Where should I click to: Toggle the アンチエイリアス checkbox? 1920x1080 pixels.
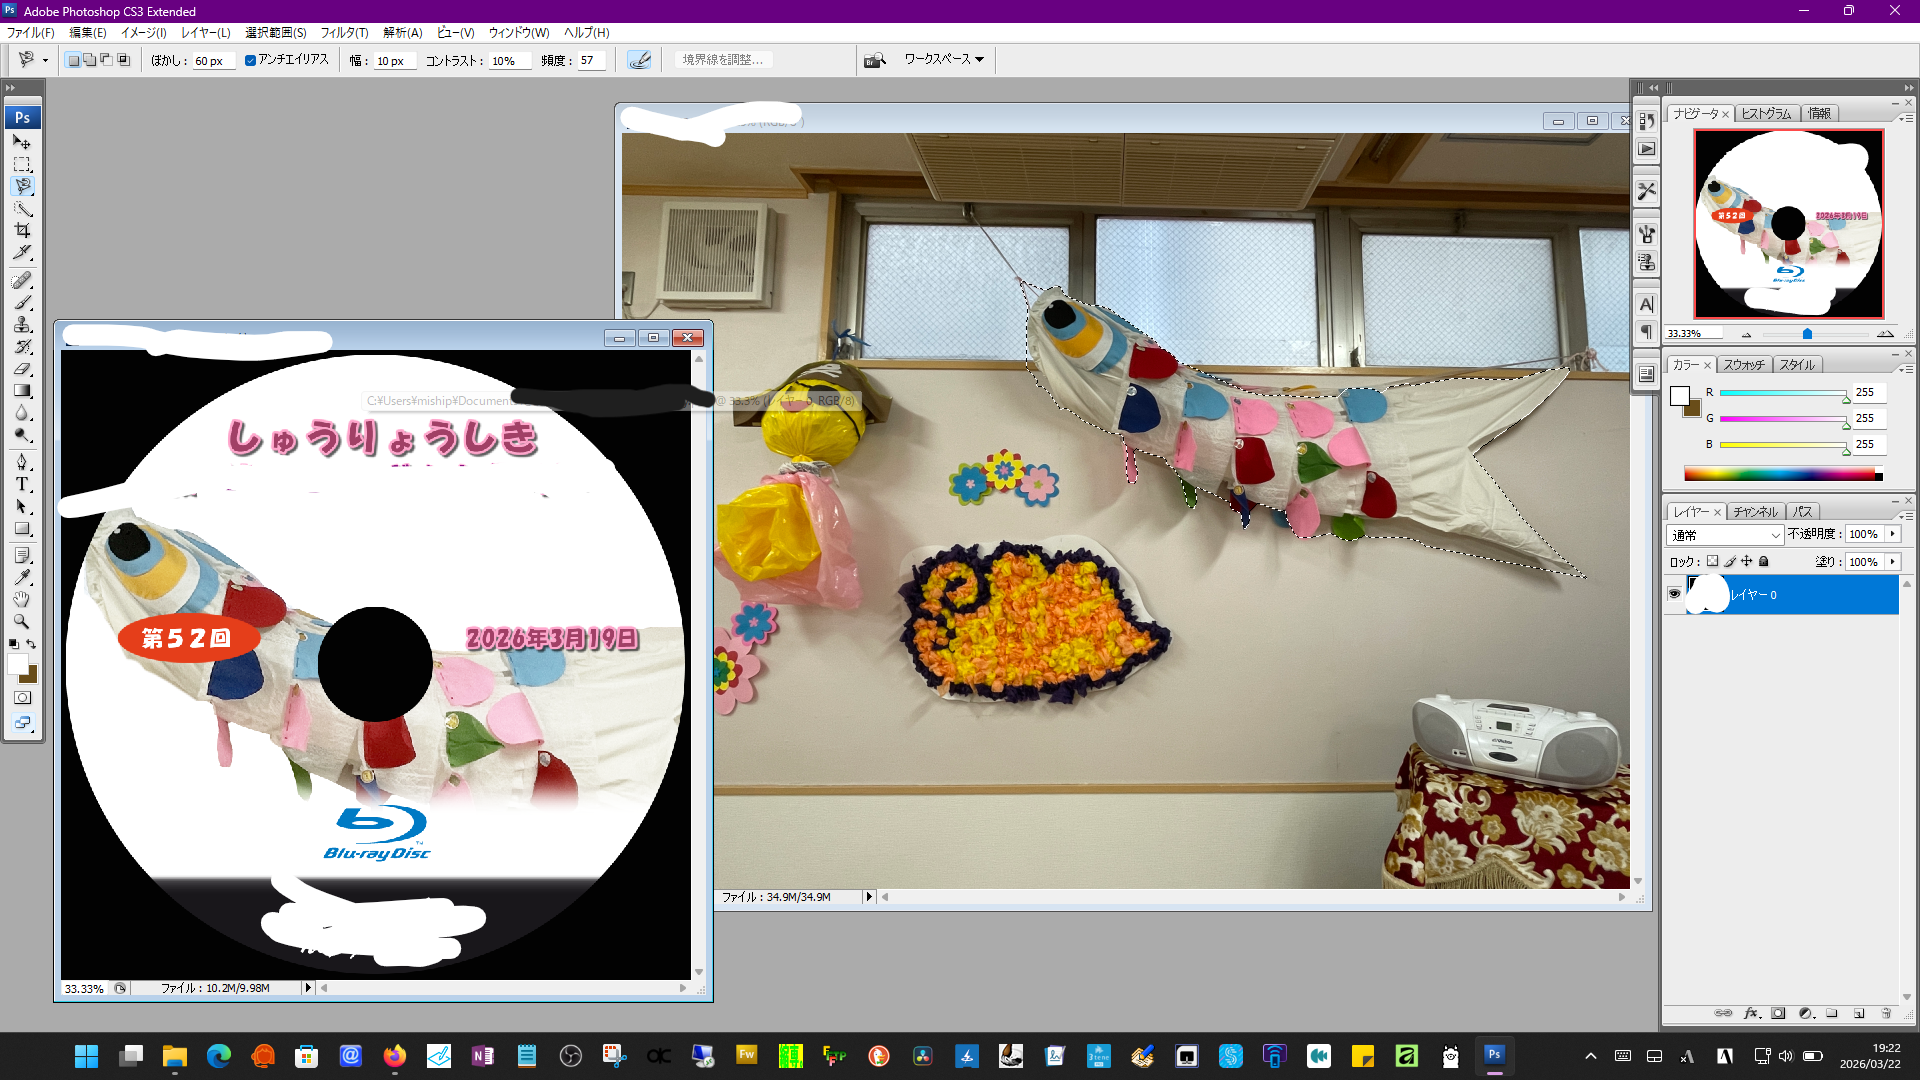pos(250,60)
